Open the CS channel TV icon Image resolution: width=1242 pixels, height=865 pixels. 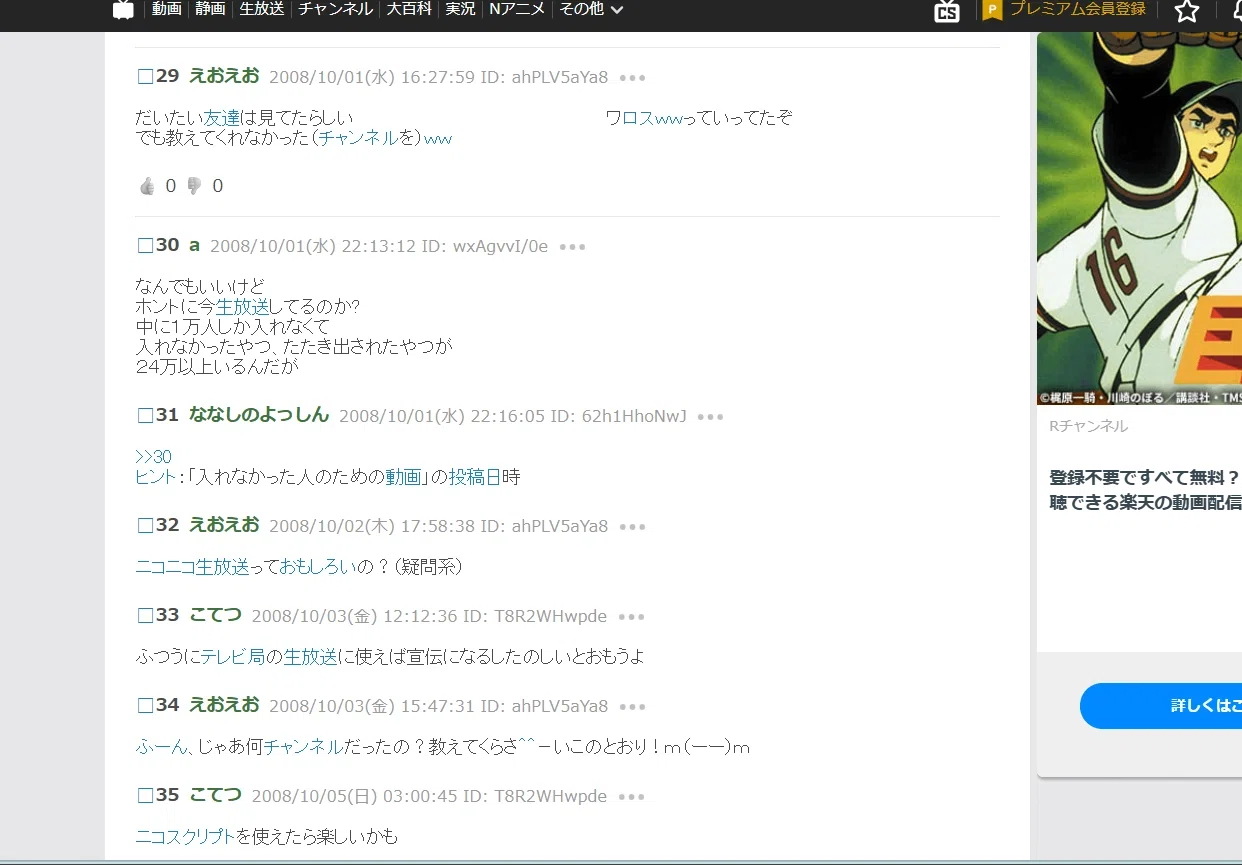pyautogui.click(x=946, y=11)
